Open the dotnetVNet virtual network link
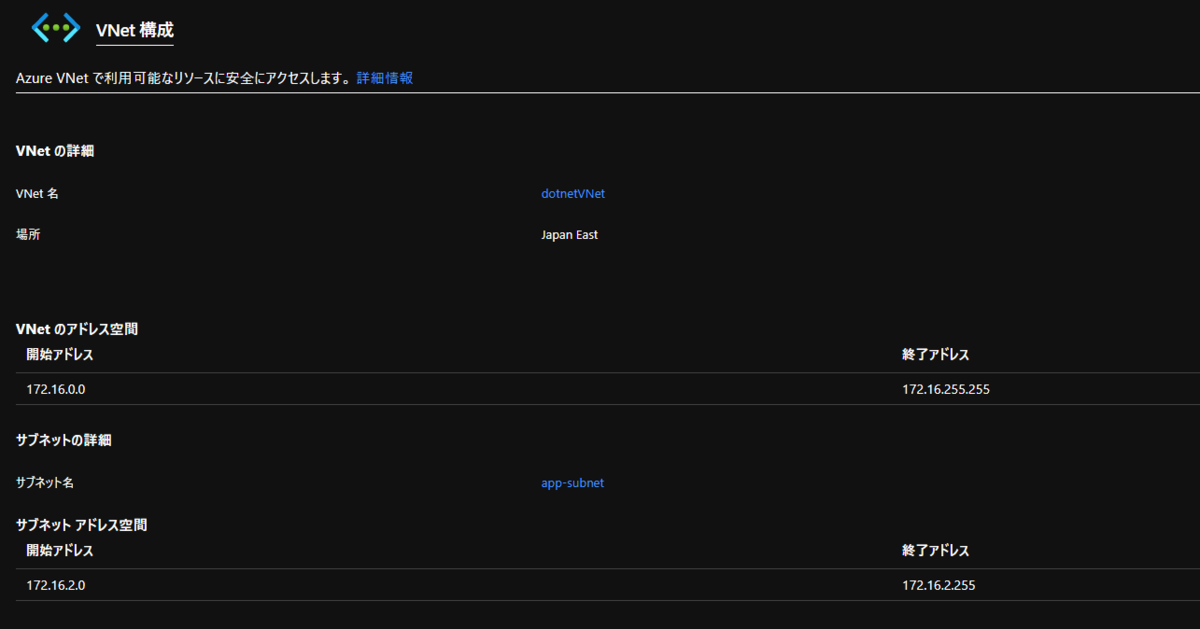The image size is (1200, 629). pyautogui.click(x=573, y=194)
